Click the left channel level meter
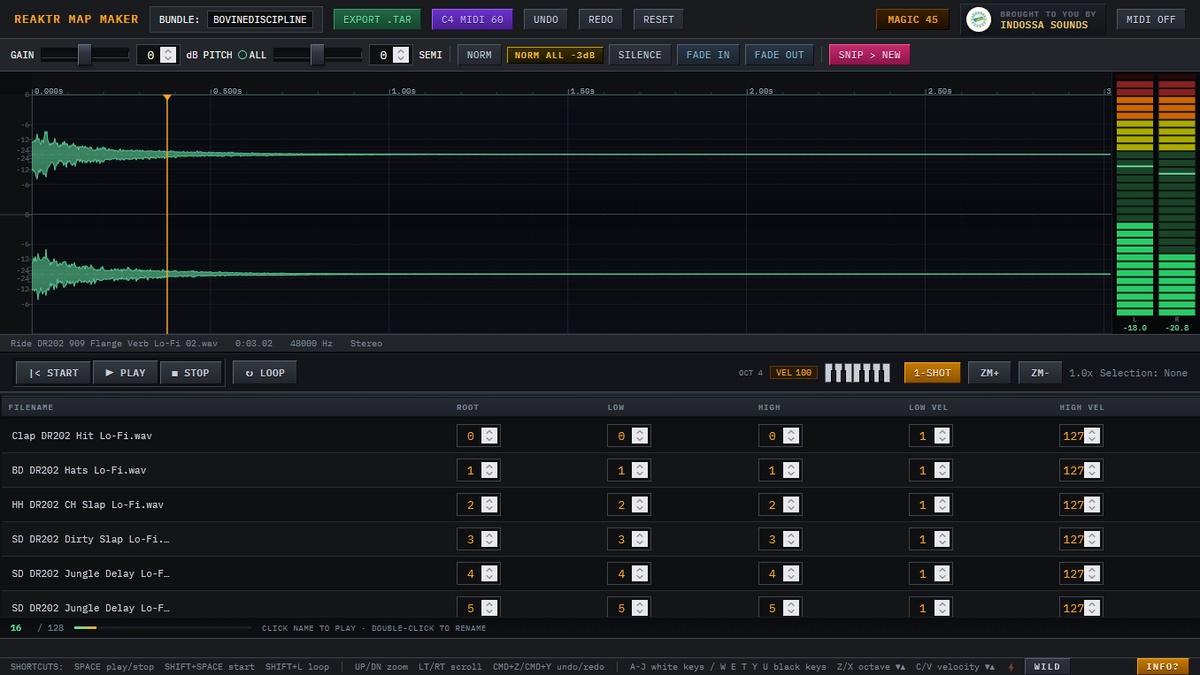The image size is (1200, 675). click(1134, 197)
